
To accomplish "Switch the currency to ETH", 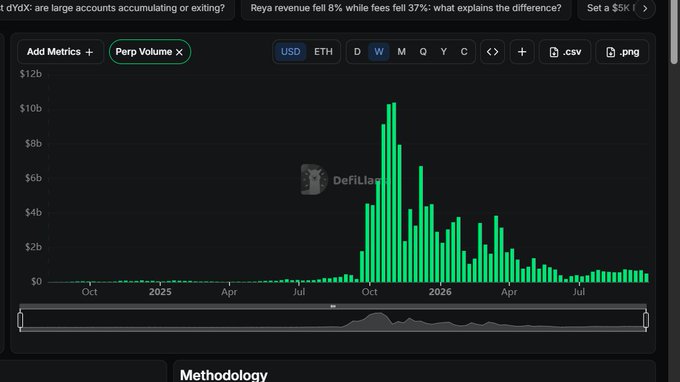I will (323, 52).
